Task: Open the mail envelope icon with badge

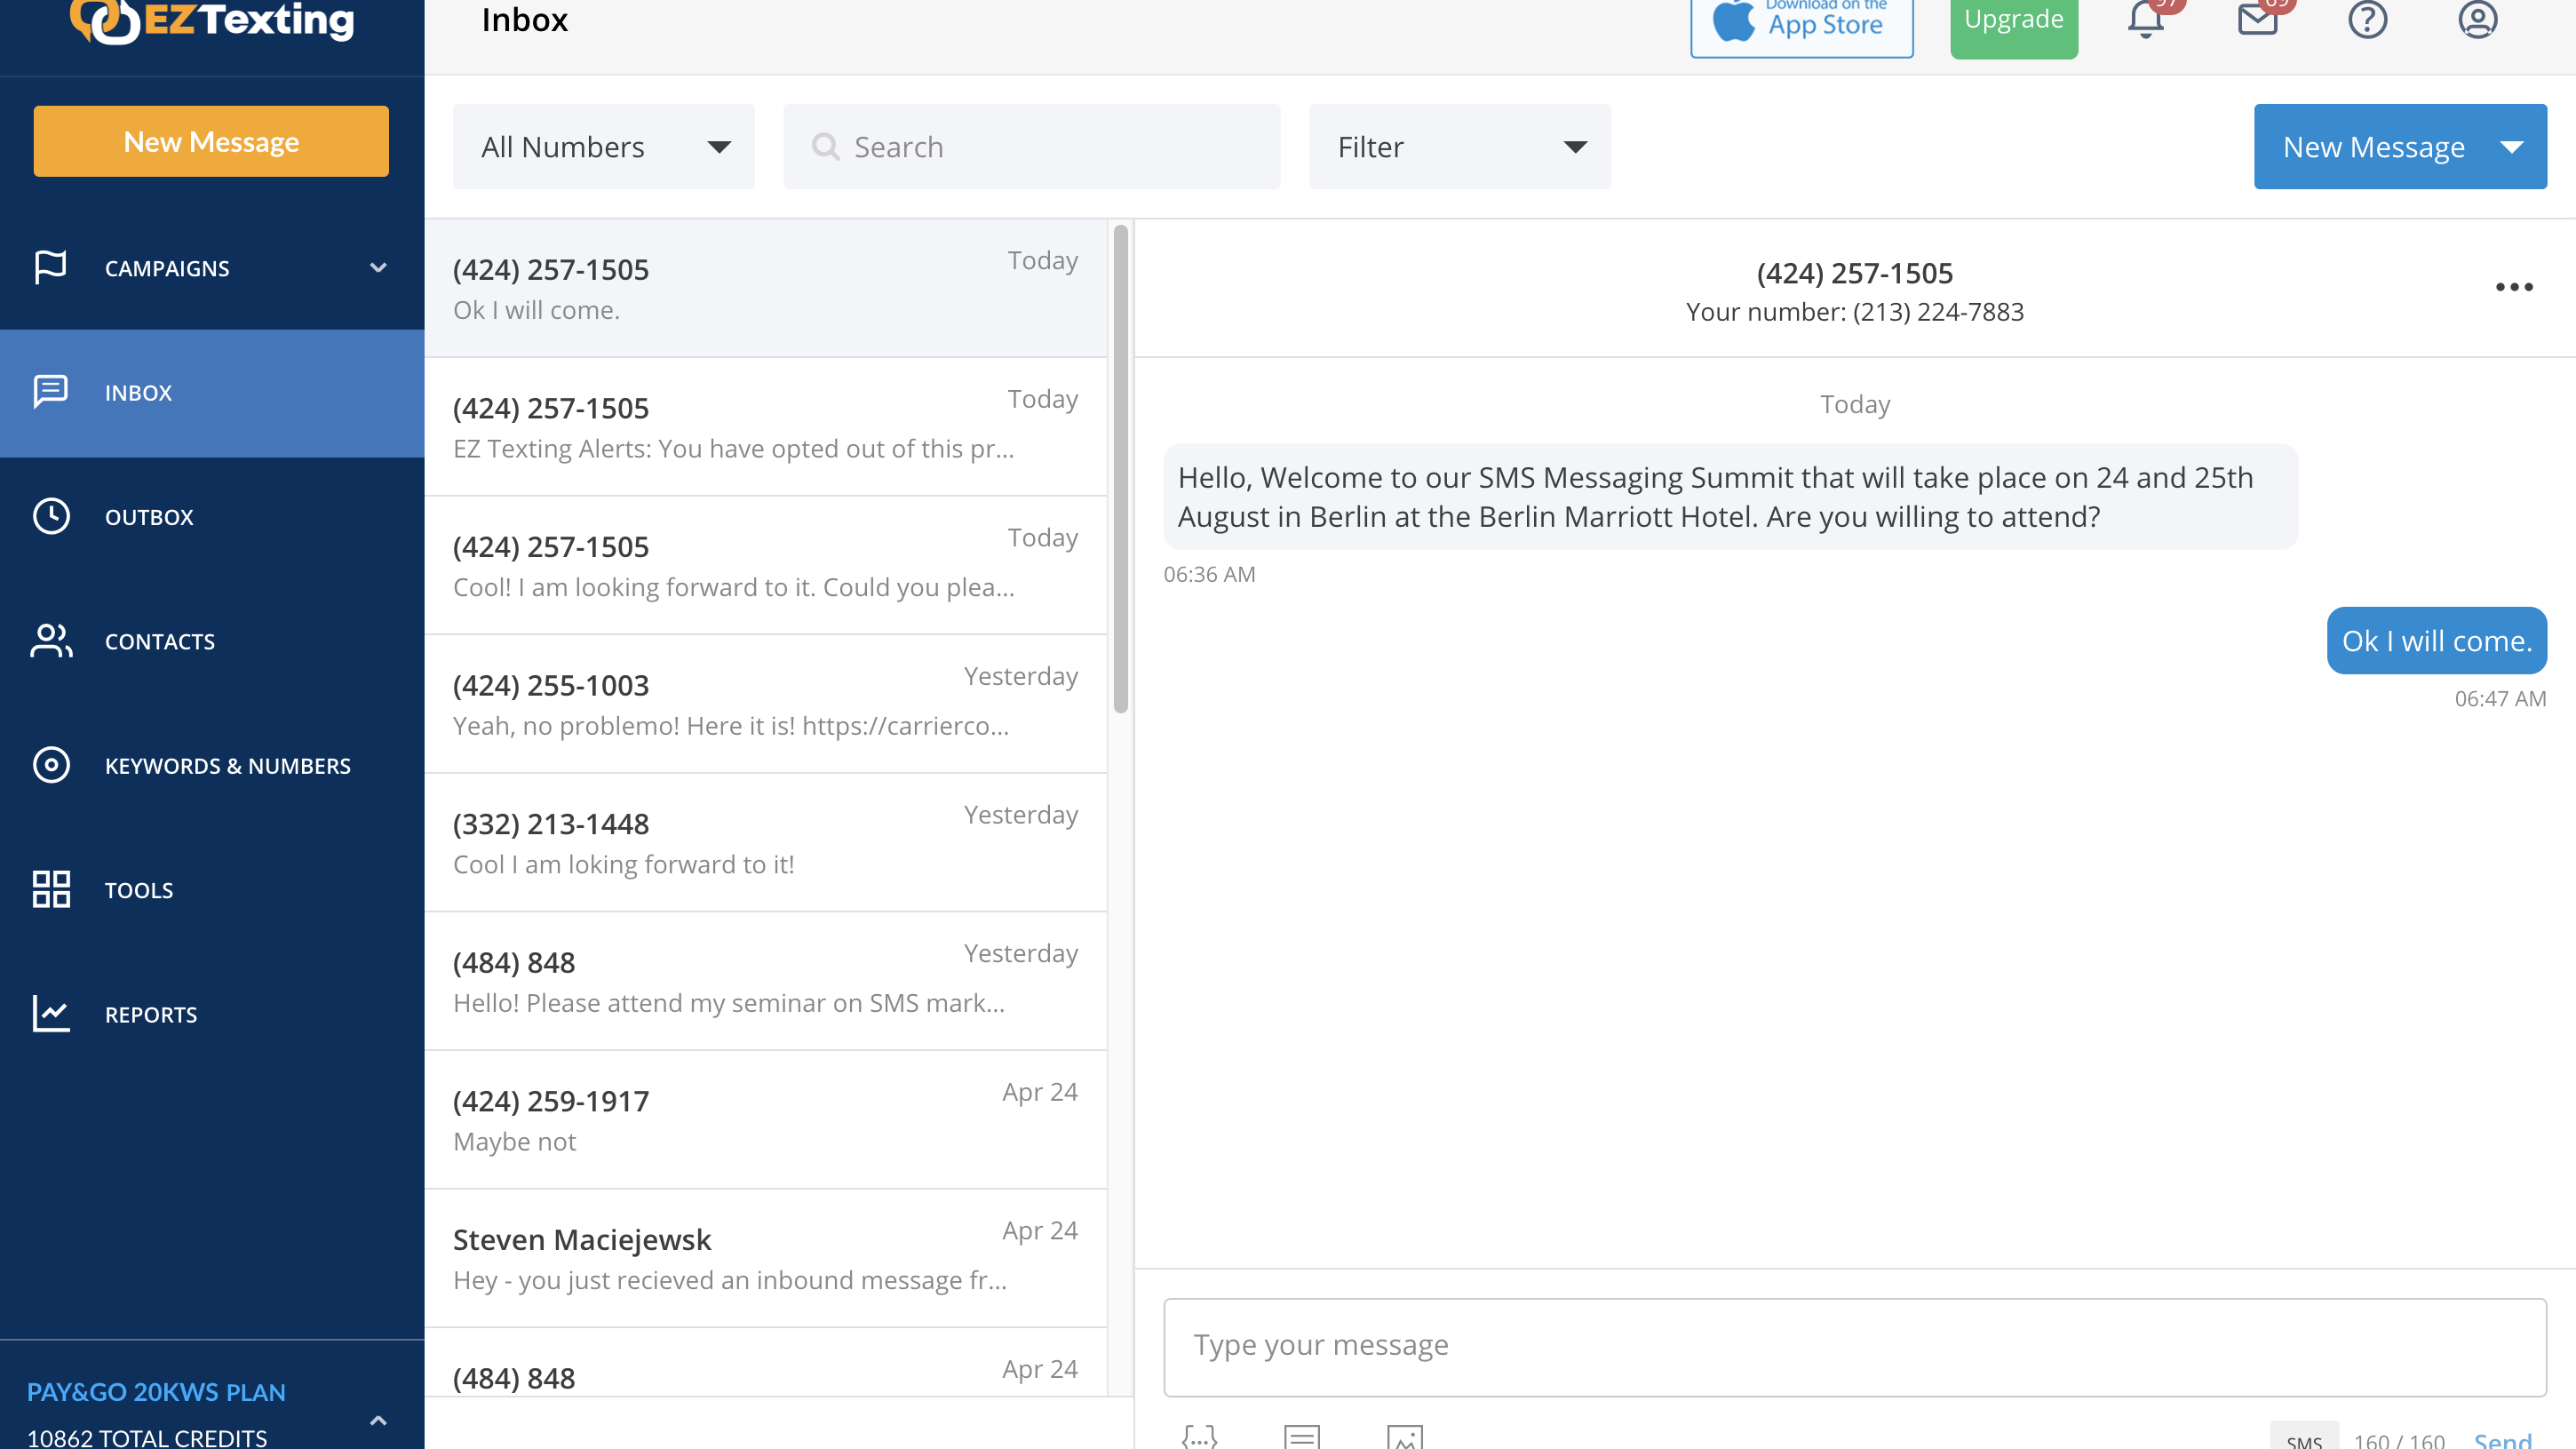Action: tap(2257, 20)
